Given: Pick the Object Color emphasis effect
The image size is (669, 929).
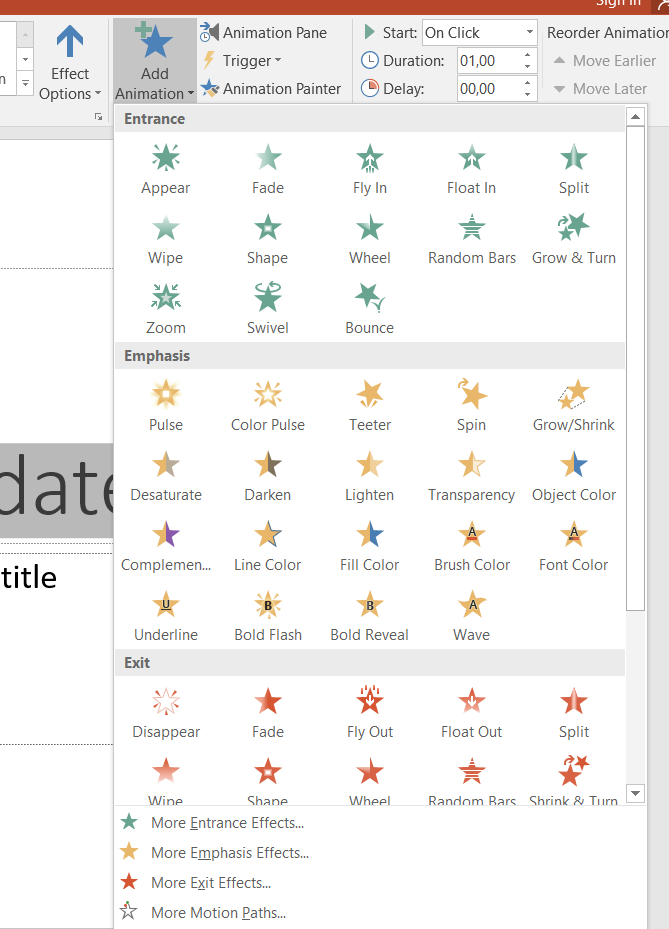Looking at the screenshot, I should 574,476.
